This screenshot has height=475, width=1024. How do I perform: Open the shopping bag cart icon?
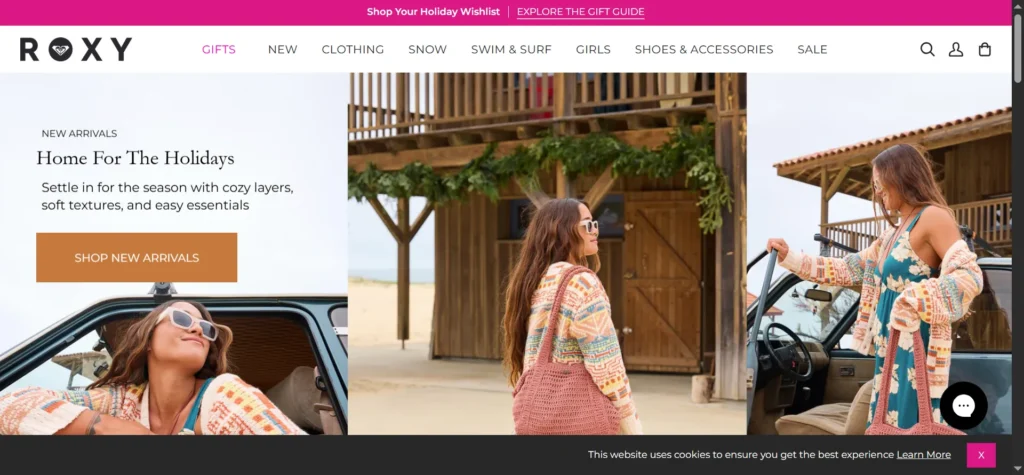pyautogui.click(x=985, y=49)
